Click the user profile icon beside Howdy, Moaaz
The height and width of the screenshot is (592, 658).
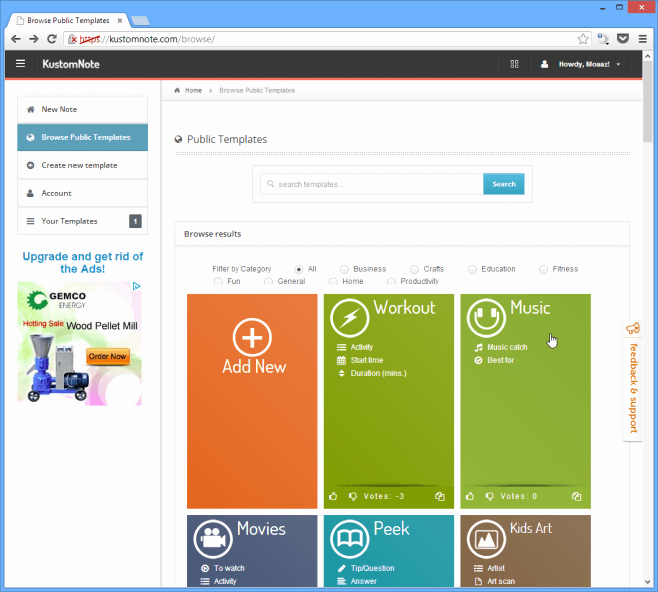[544, 64]
